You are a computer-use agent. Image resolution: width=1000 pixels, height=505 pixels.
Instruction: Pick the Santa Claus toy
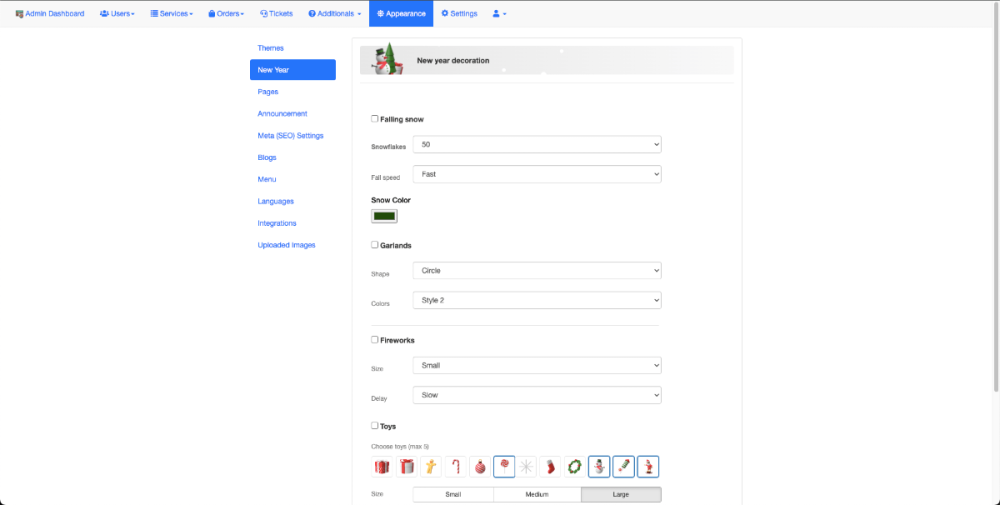(648, 466)
